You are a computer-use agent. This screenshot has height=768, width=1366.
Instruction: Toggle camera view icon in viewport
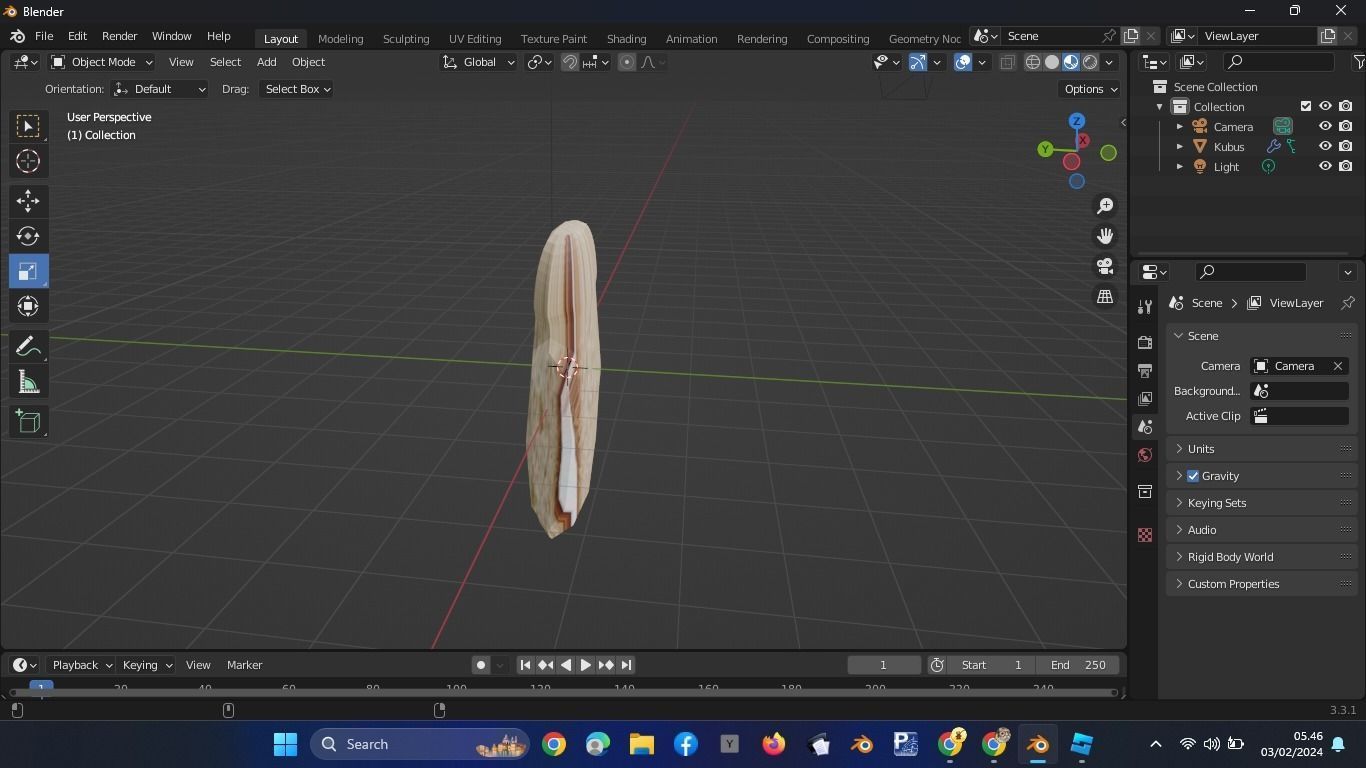(x=1105, y=267)
